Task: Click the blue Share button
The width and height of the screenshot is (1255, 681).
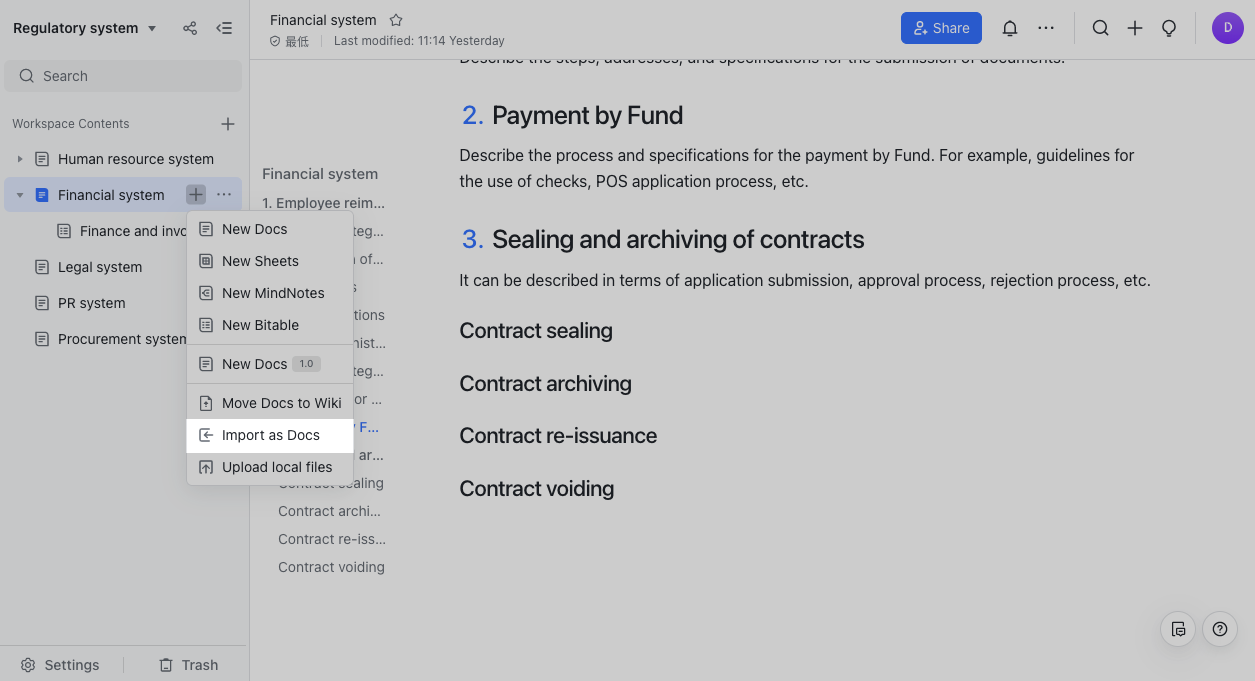Action: point(940,28)
